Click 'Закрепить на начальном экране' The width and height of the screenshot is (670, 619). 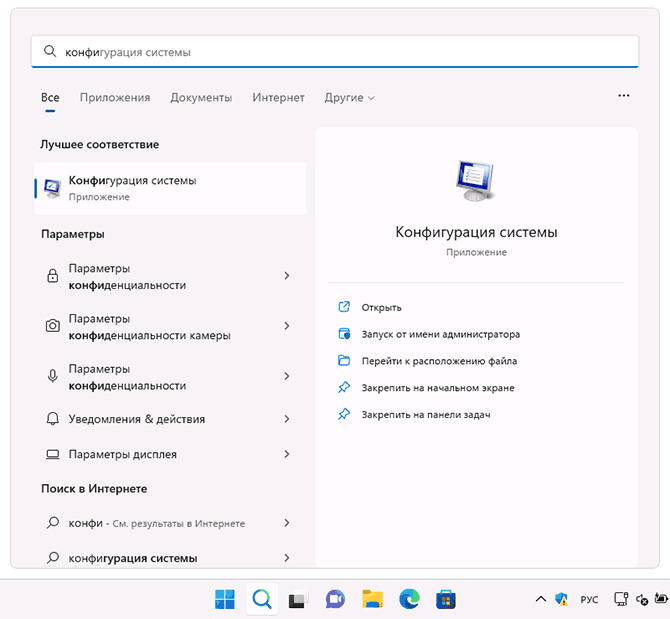click(438, 388)
